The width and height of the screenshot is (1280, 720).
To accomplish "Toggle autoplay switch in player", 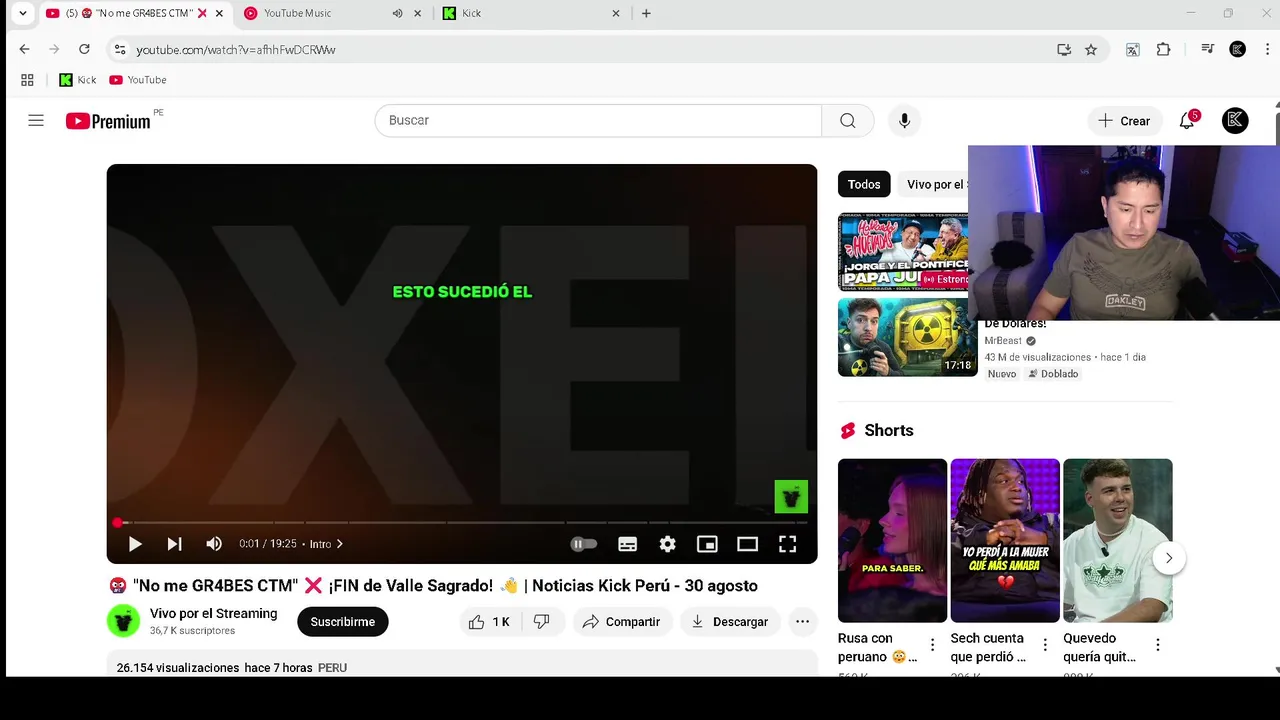I will pos(584,544).
